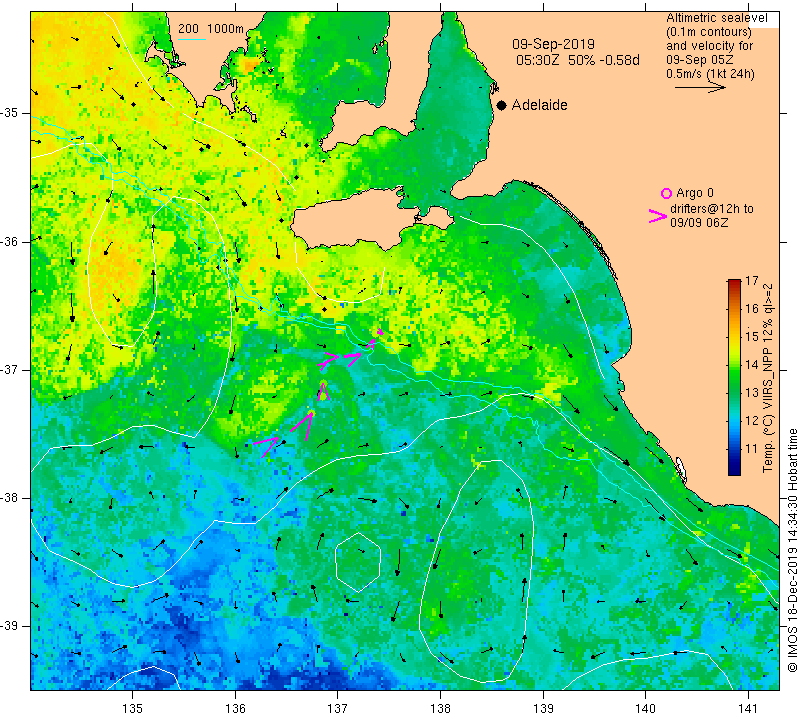Click the temperature color bar
The image size is (800, 720).
[x=734, y=377]
